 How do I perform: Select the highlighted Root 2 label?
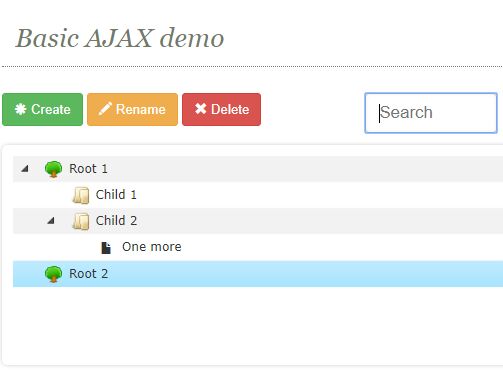click(88, 274)
